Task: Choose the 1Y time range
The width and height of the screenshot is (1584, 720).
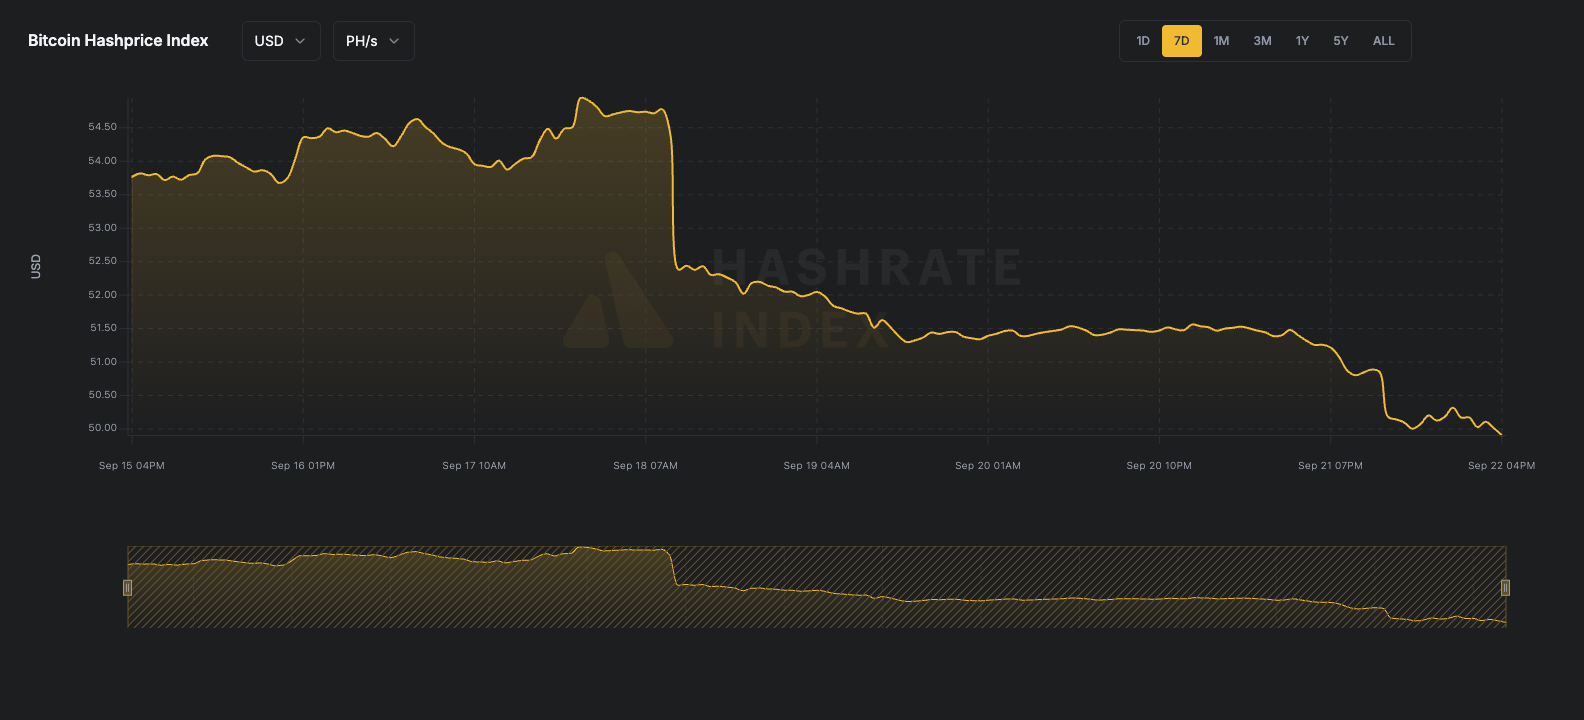Action: click(1302, 41)
